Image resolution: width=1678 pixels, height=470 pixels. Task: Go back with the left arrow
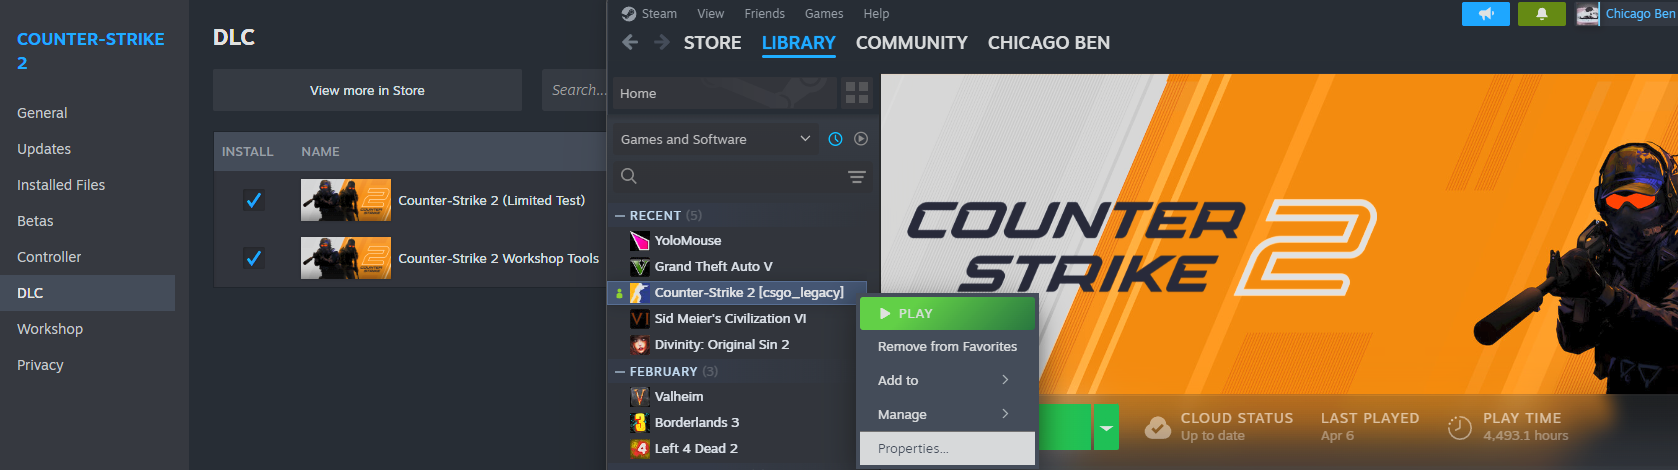click(630, 42)
